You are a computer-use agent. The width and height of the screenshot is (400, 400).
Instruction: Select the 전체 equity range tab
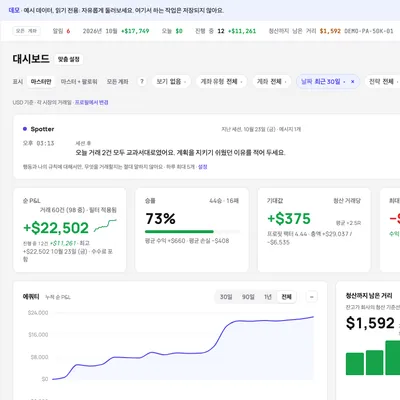286,297
